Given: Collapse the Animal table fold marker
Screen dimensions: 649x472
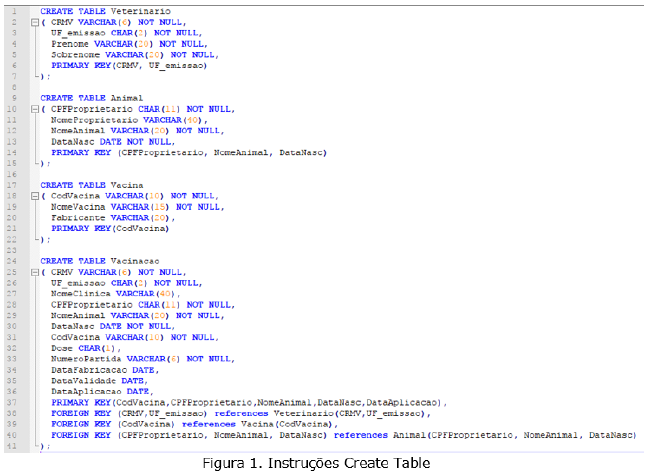Looking at the screenshot, I should (x=34, y=108).
